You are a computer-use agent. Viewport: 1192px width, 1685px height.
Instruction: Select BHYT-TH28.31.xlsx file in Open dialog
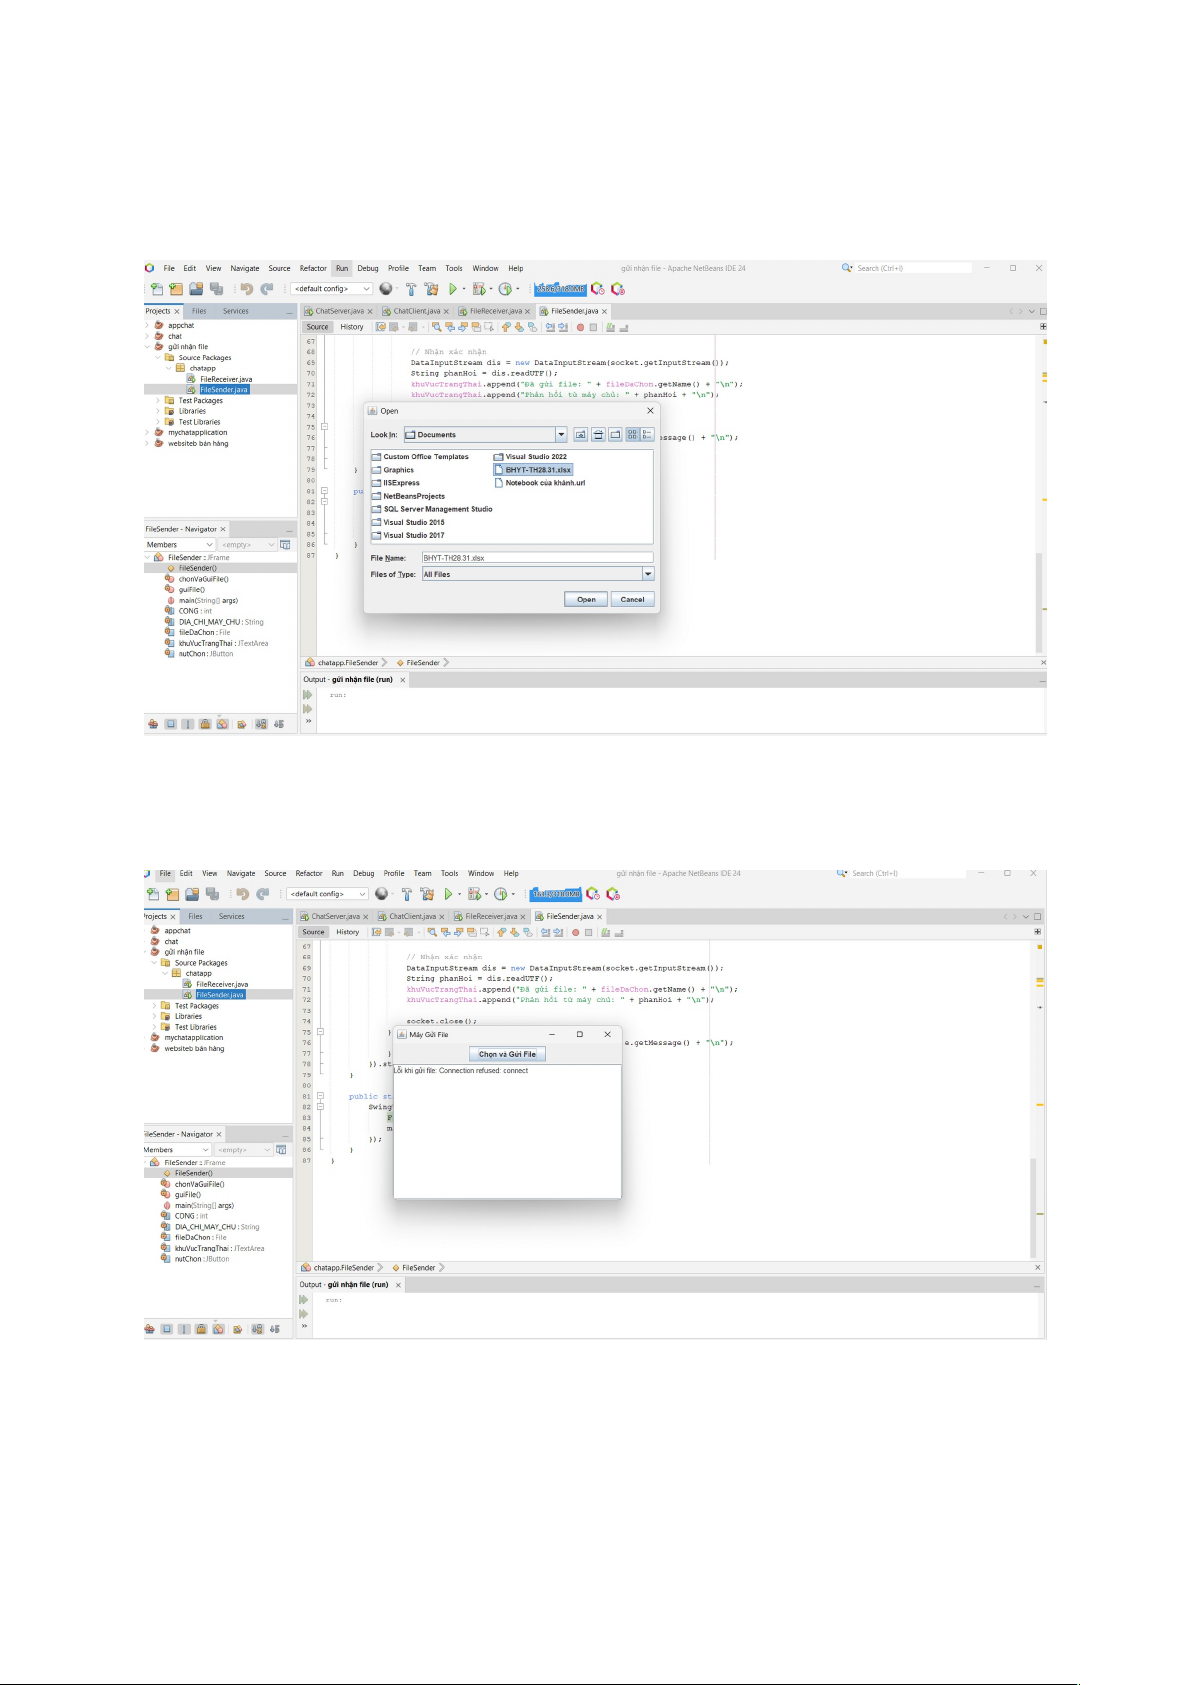[537, 470]
